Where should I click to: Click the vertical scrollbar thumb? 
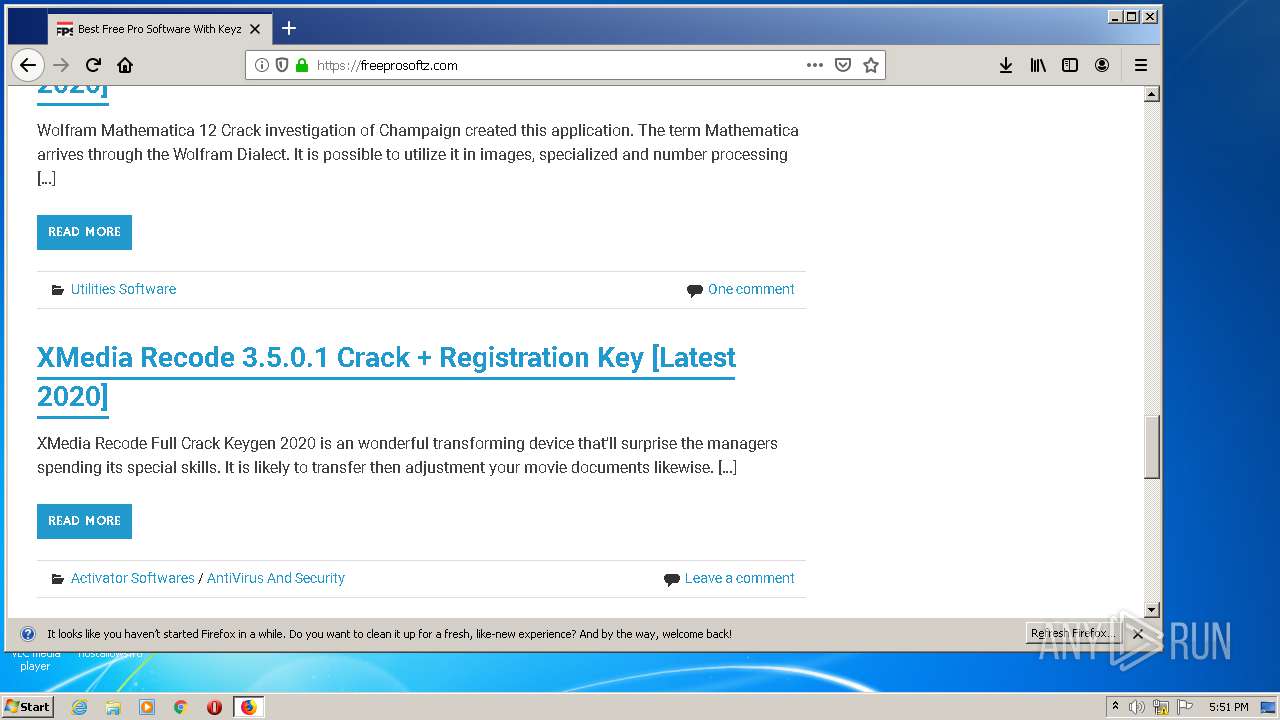(1152, 447)
